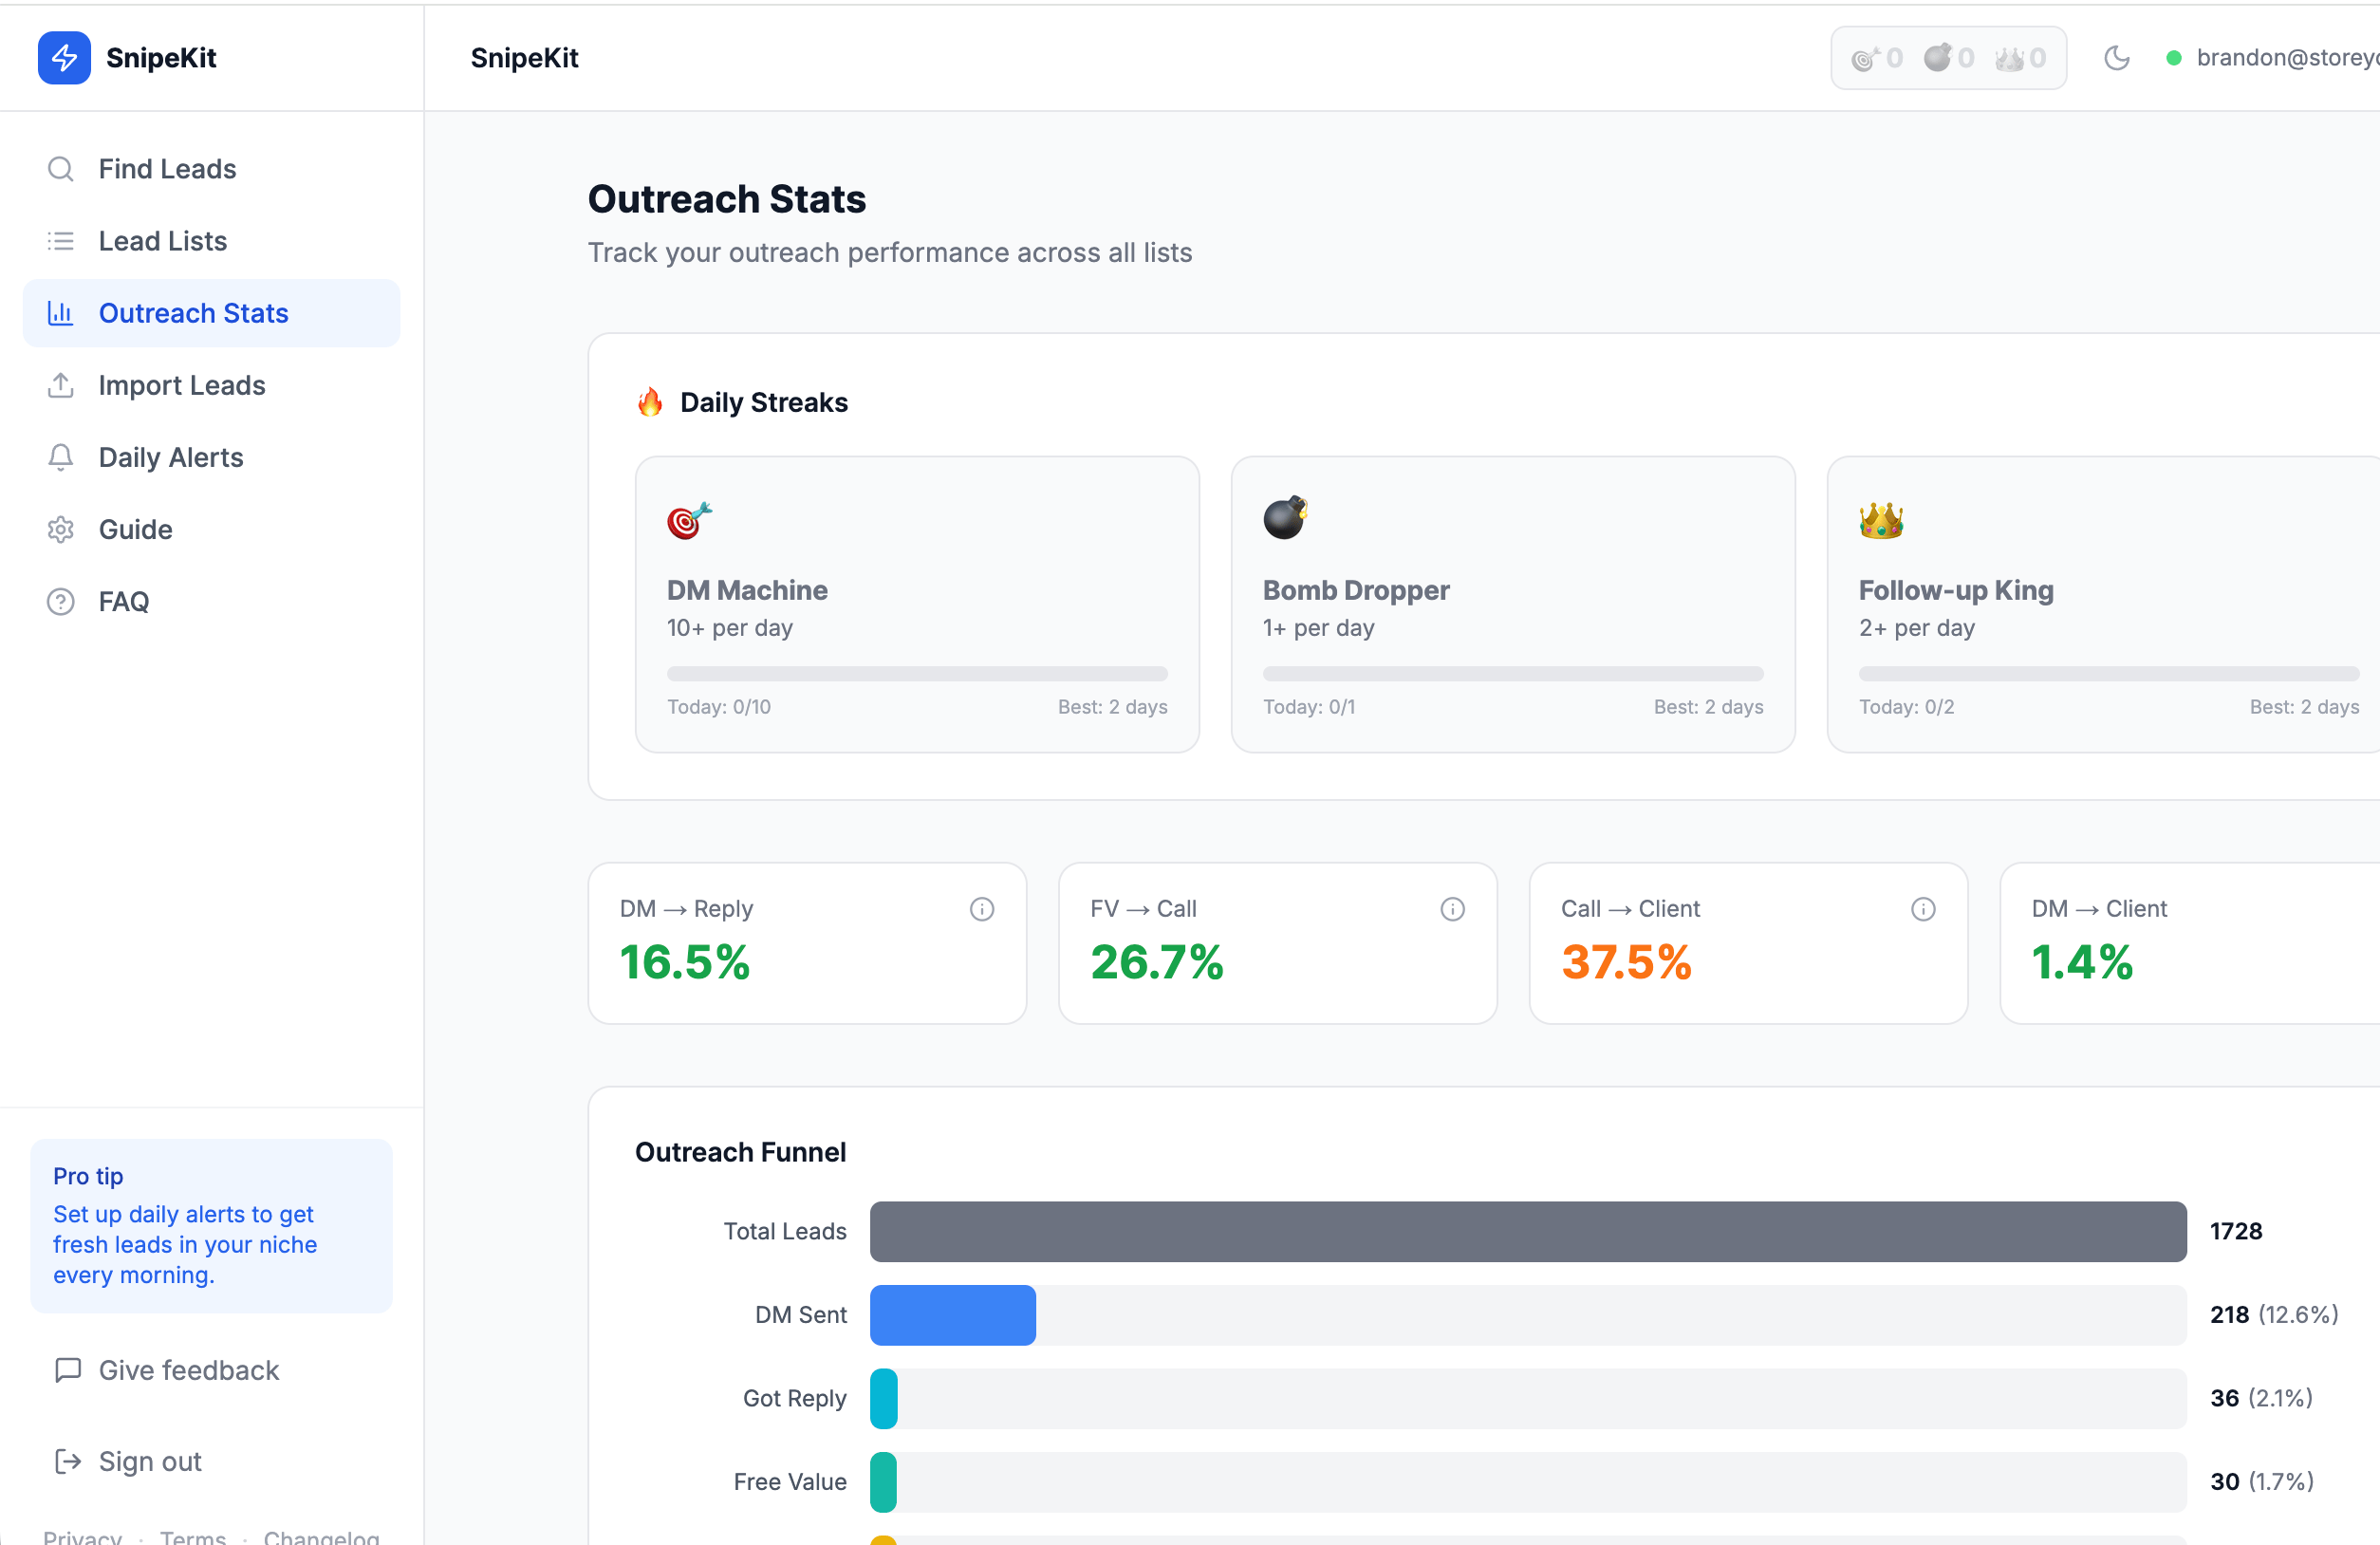Toggle dark mode moon icon
The width and height of the screenshot is (2380, 1545).
[2116, 58]
